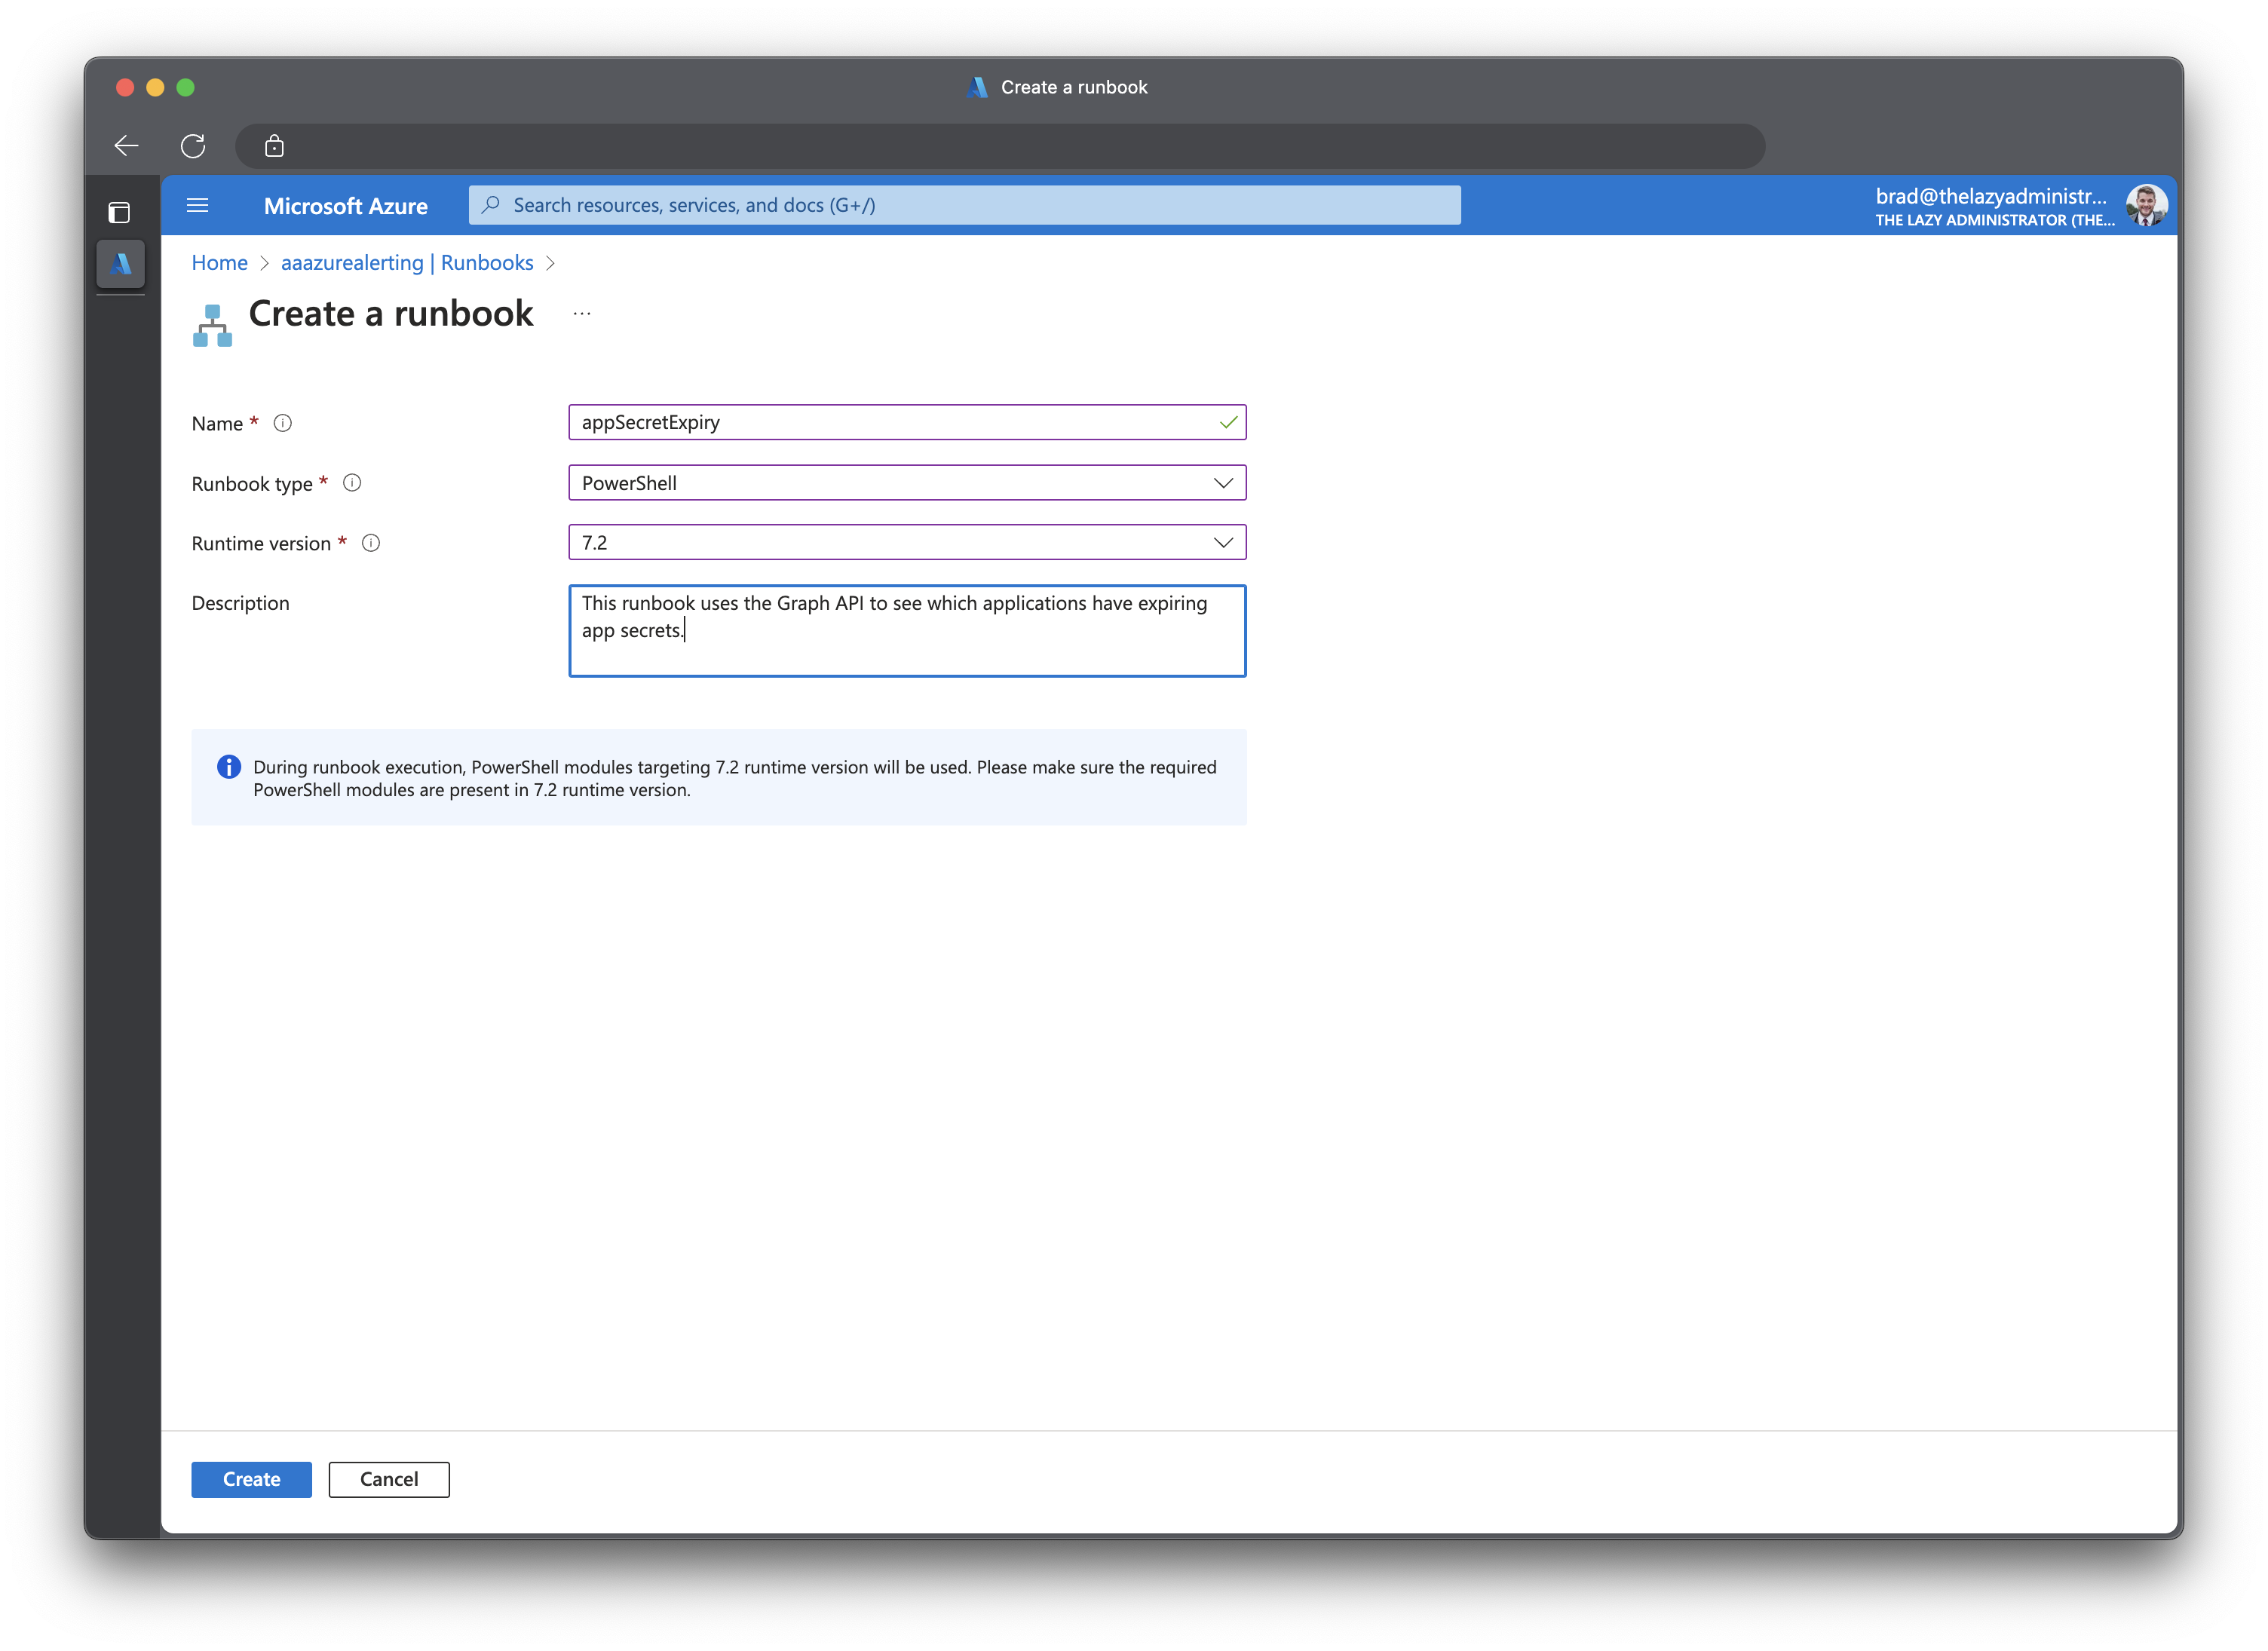Click the Create button

point(252,1479)
